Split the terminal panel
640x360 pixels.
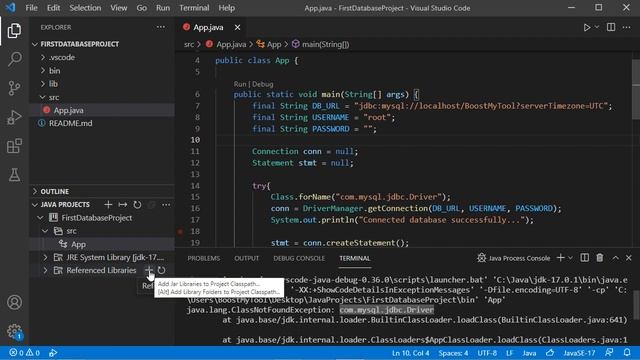click(x=584, y=258)
